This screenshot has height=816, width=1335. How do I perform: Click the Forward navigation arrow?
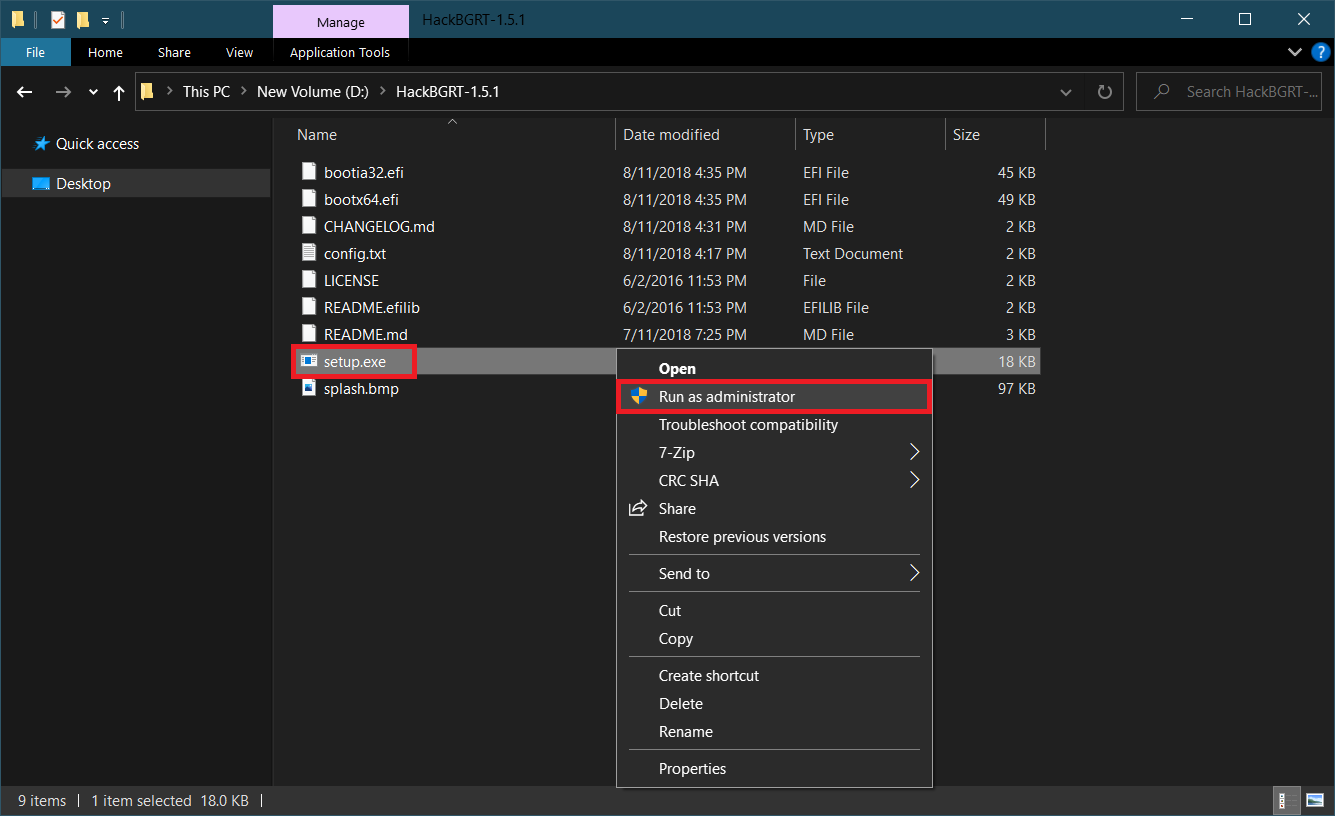[x=63, y=92]
